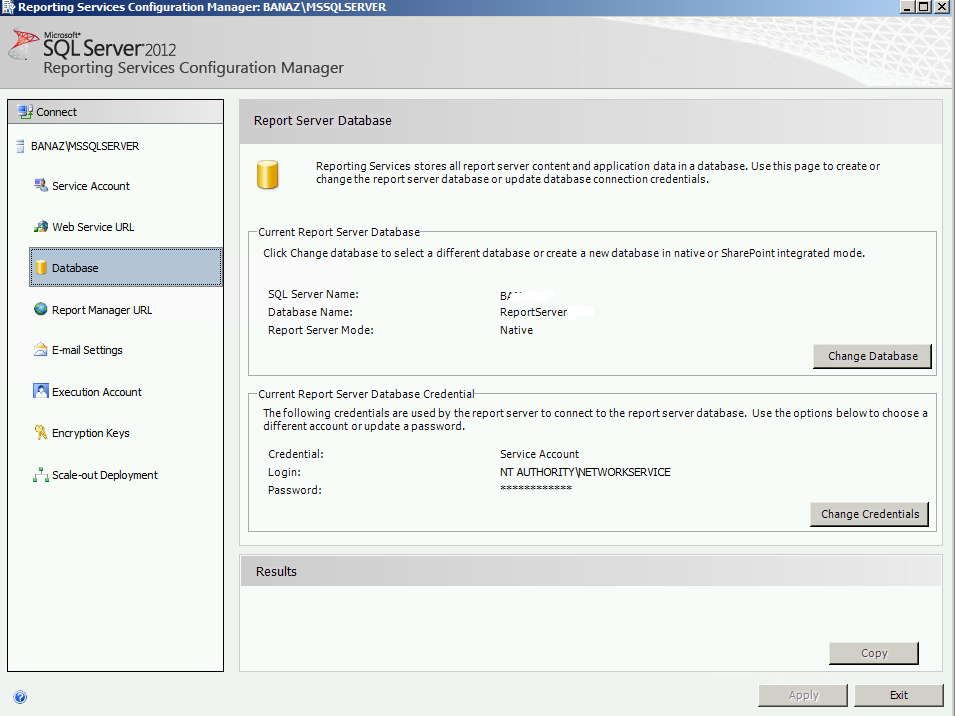The height and width of the screenshot is (716, 955).
Task: Click the SQL Server 2012 logo
Action: tap(91, 46)
